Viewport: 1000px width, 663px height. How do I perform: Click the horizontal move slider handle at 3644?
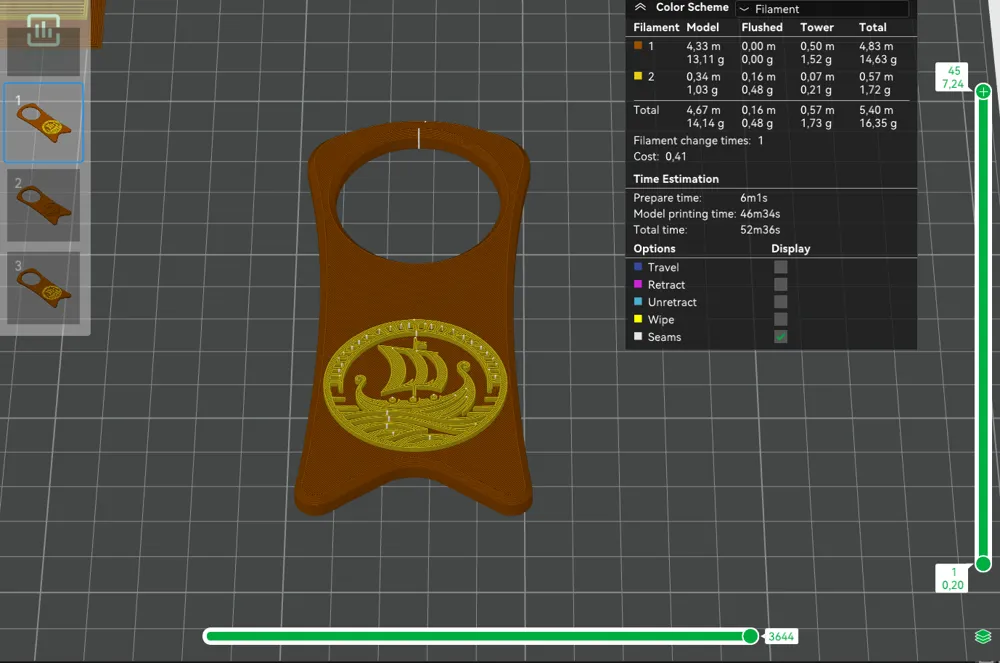(750, 637)
